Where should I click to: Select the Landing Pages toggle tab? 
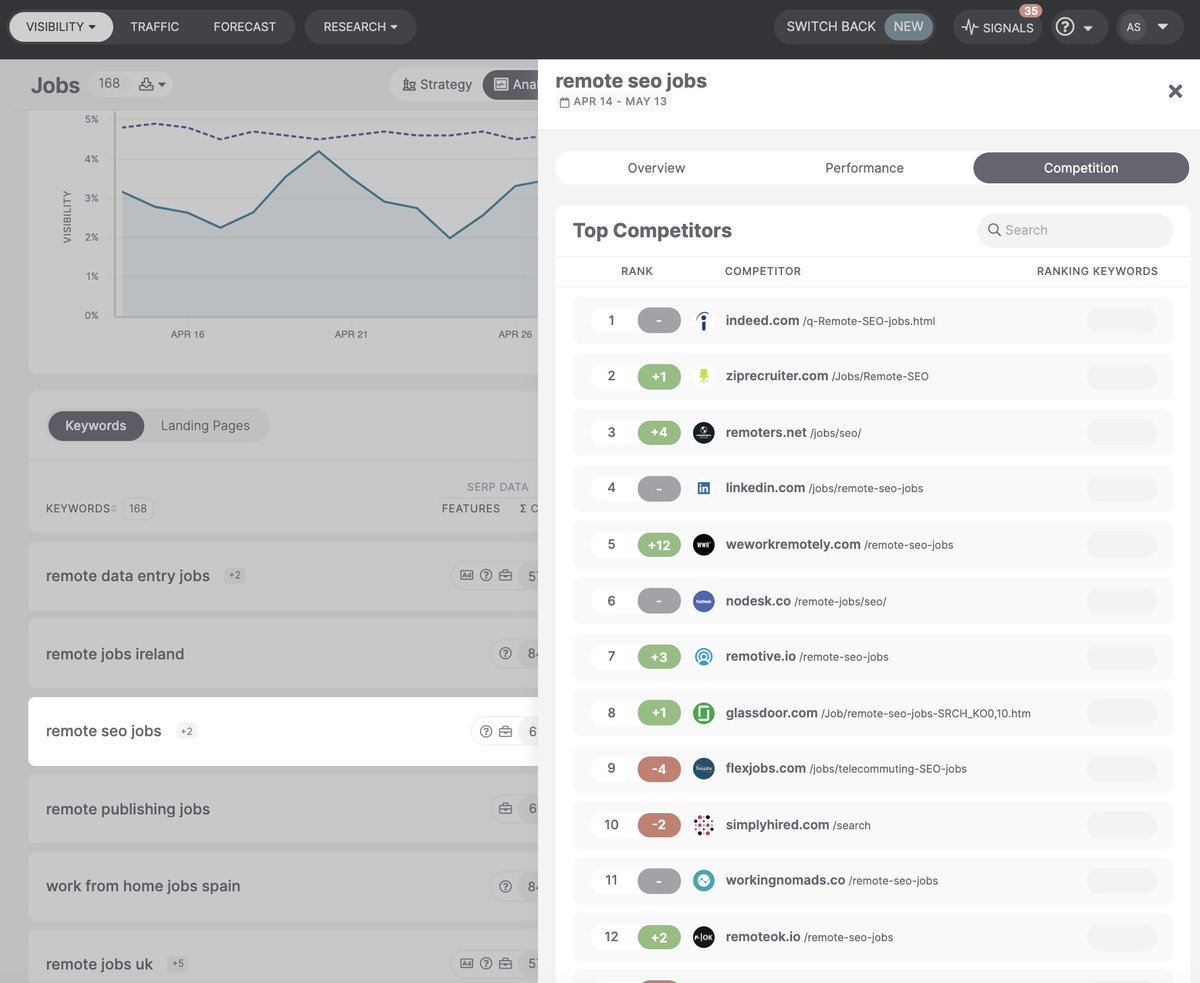click(205, 426)
